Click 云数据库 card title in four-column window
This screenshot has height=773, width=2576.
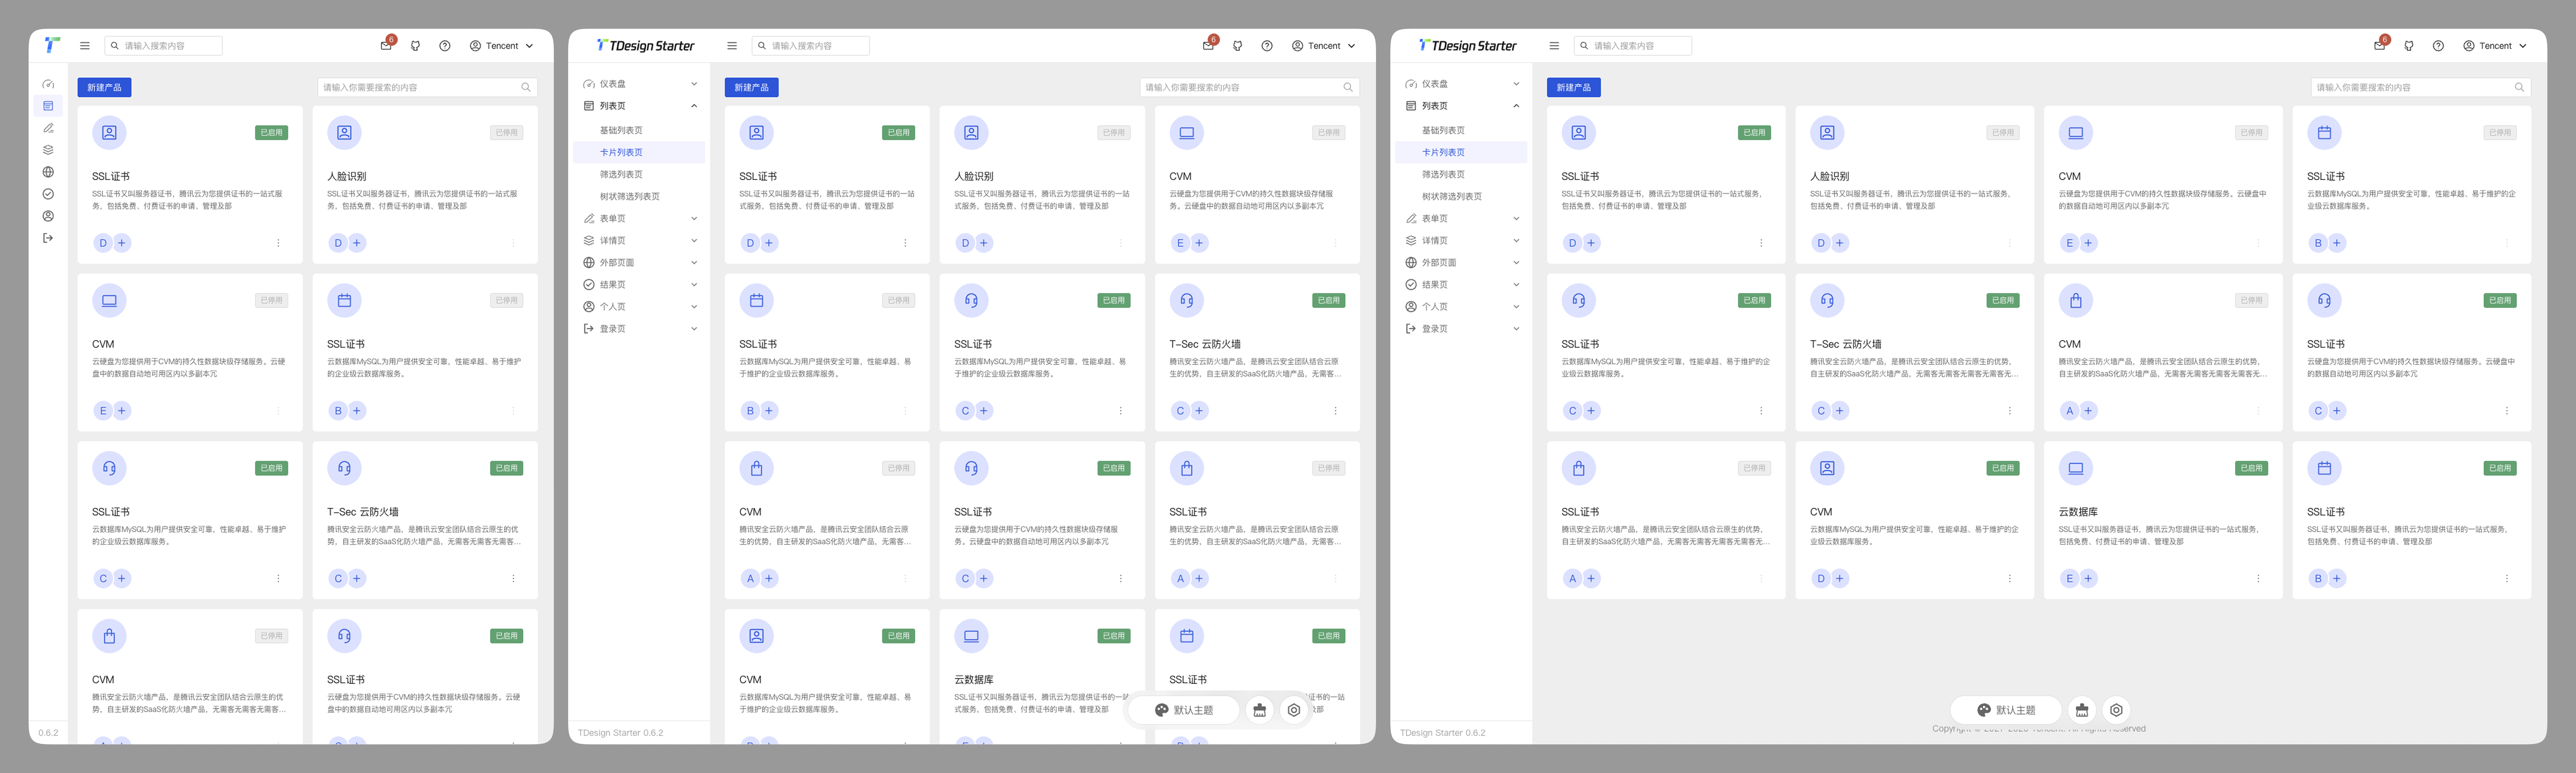pyautogui.click(x=2078, y=512)
